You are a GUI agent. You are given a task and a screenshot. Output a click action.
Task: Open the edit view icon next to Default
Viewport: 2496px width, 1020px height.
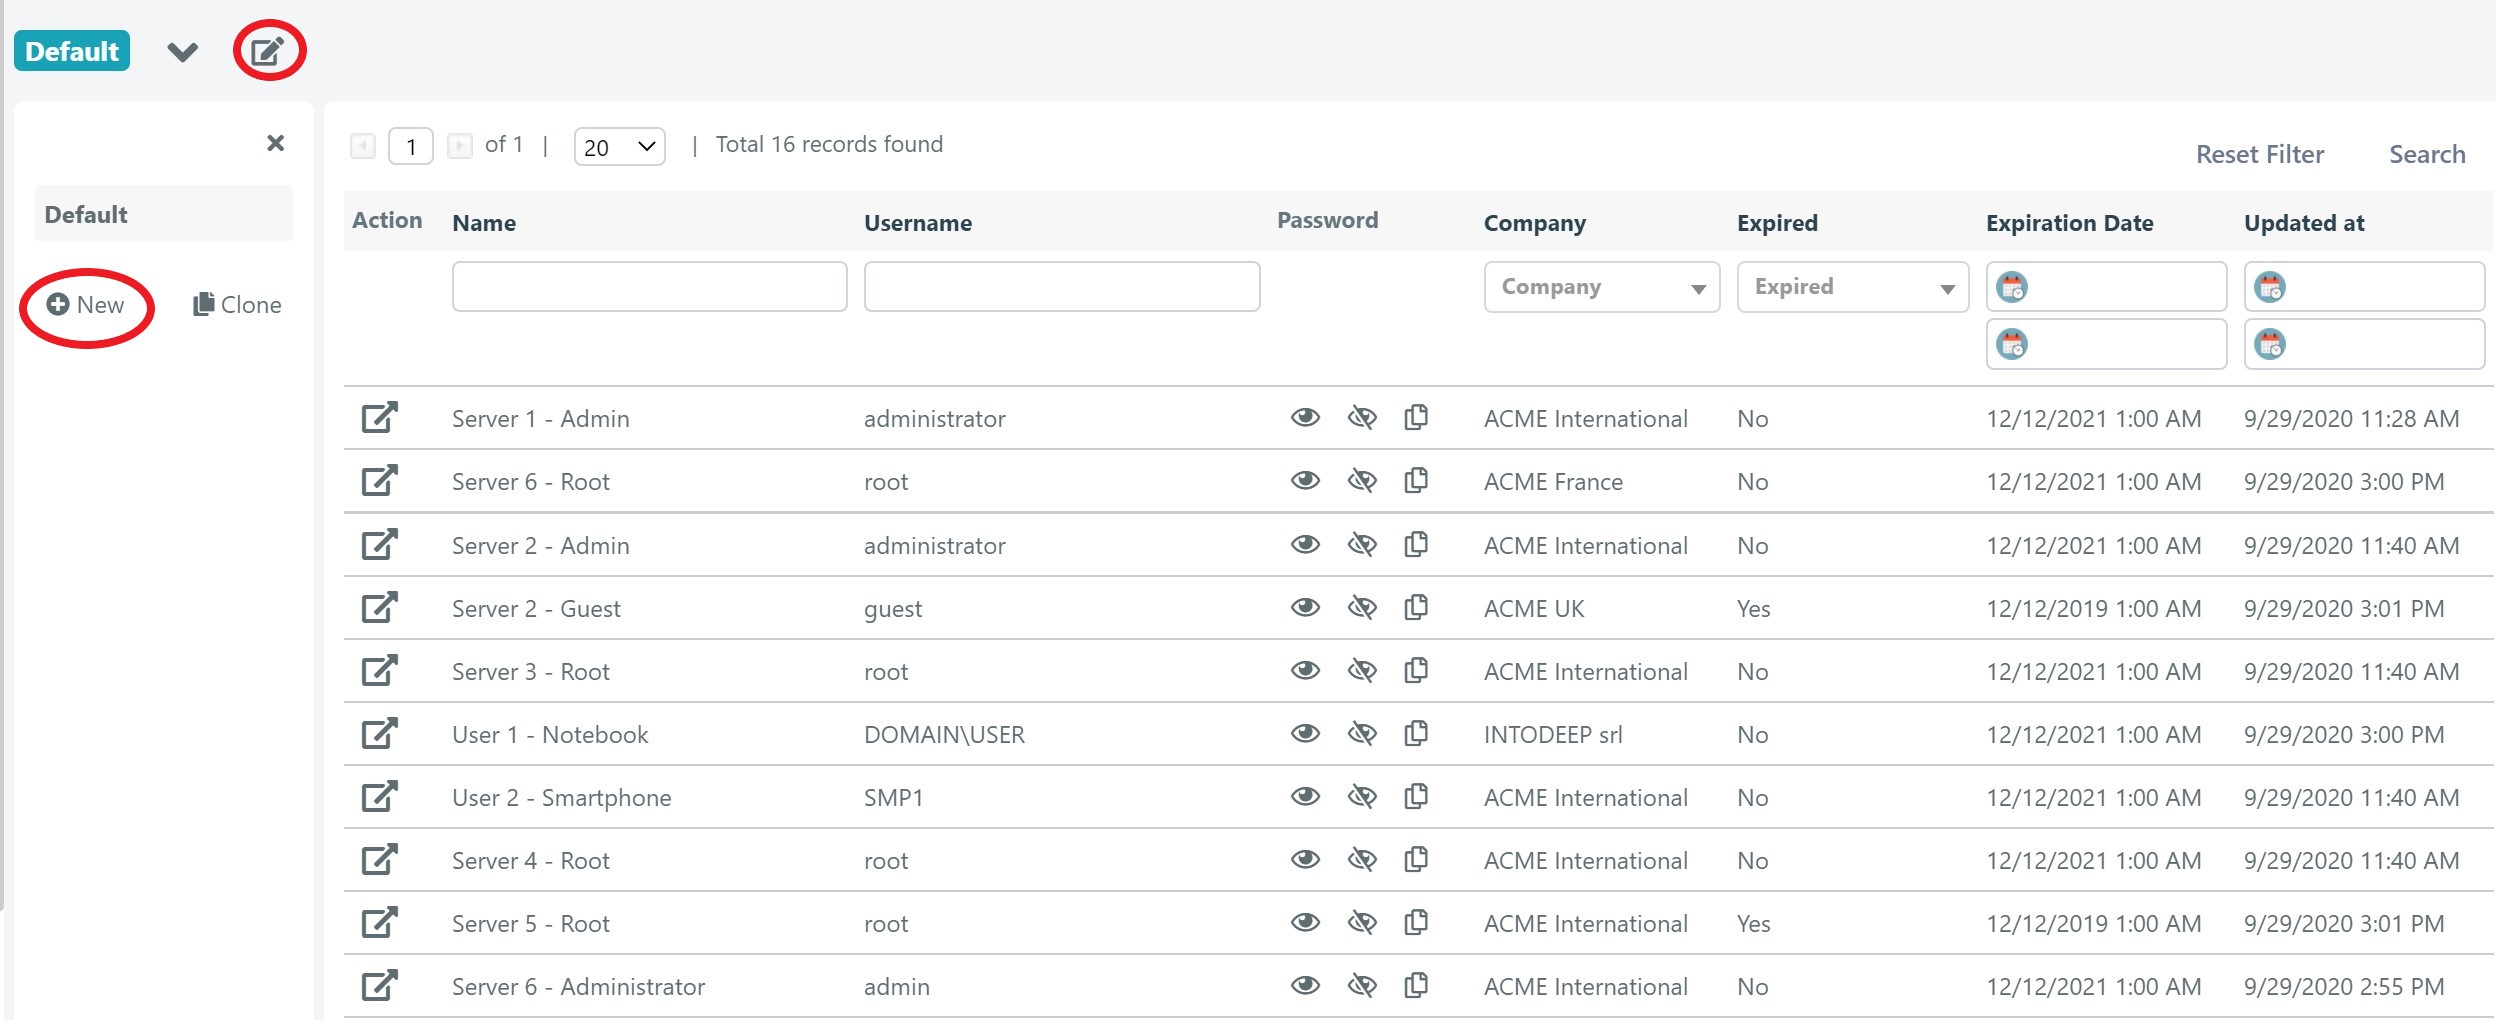pos(267,51)
